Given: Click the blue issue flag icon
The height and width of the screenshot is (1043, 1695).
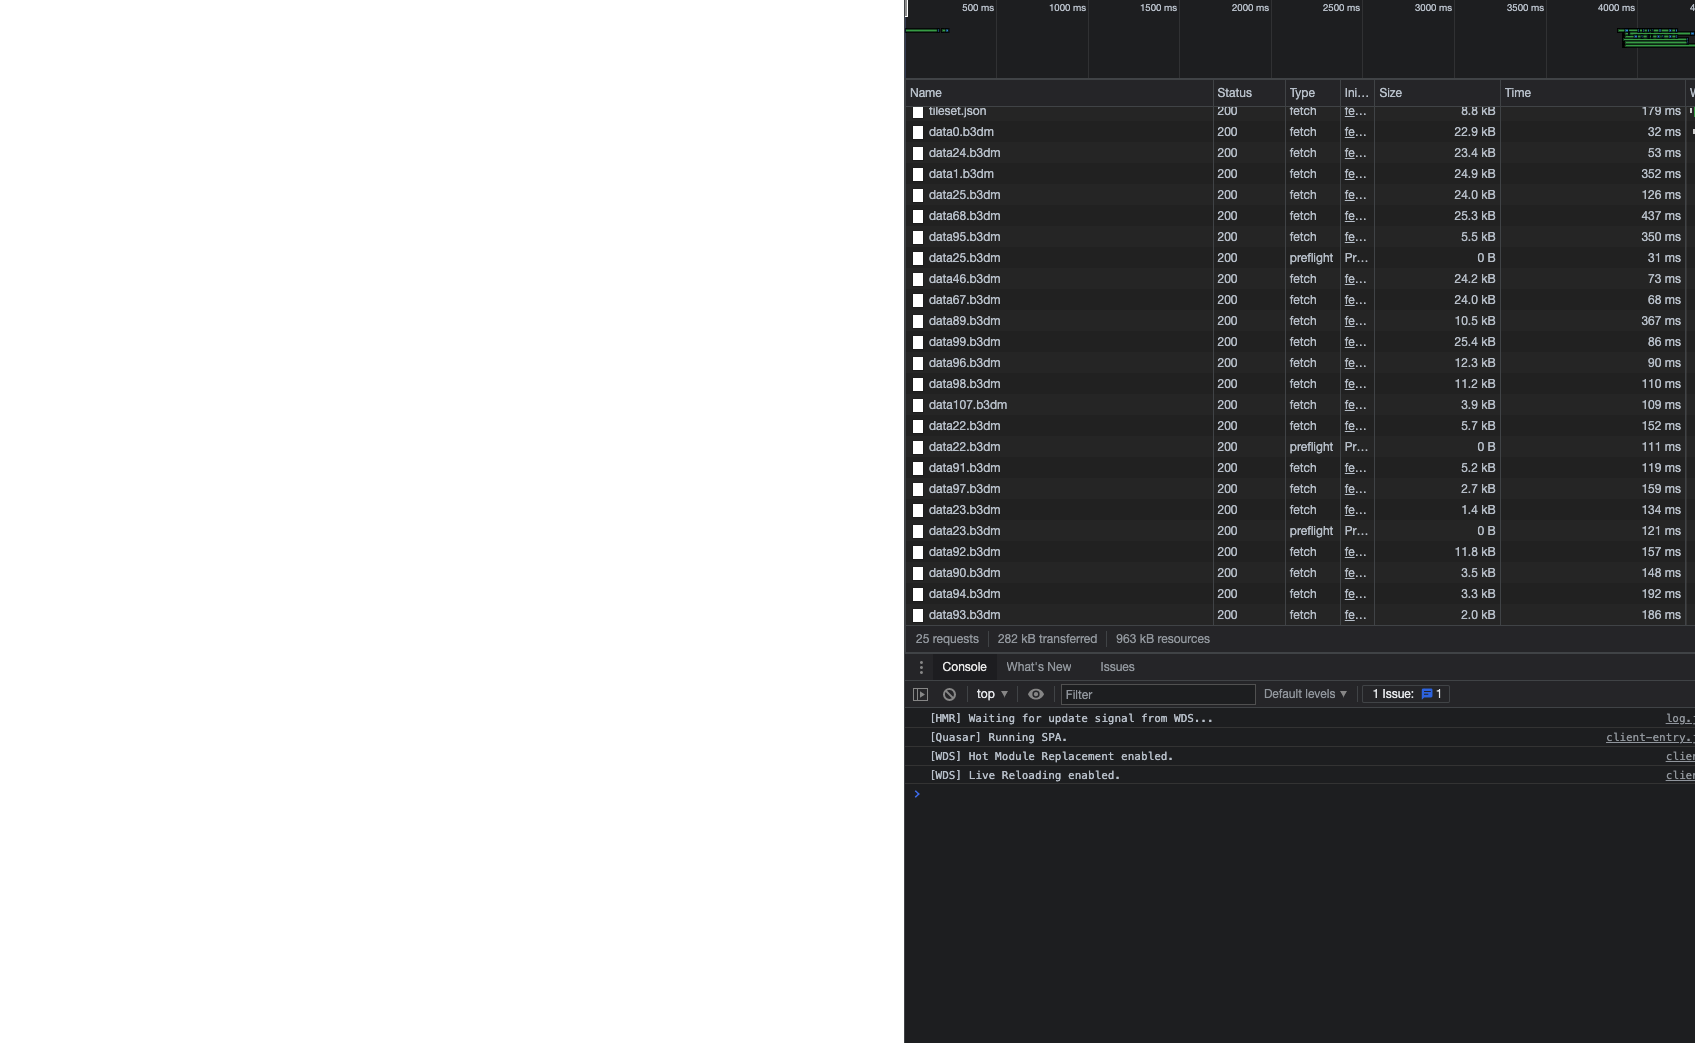Looking at the screenshot, I should 1427,693.
